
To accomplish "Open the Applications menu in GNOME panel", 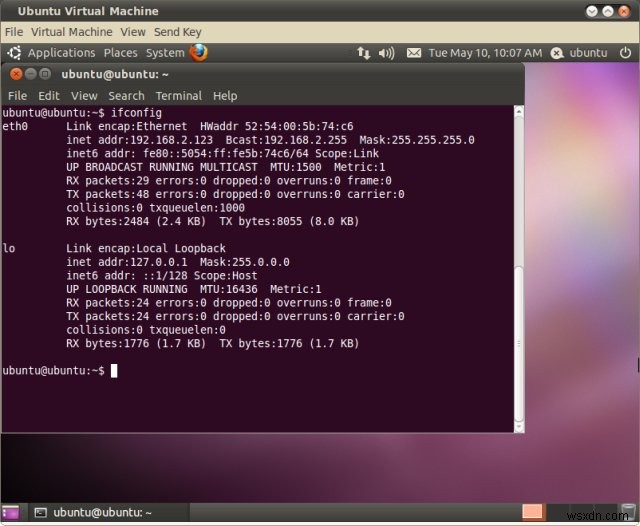I will (61, 53).
